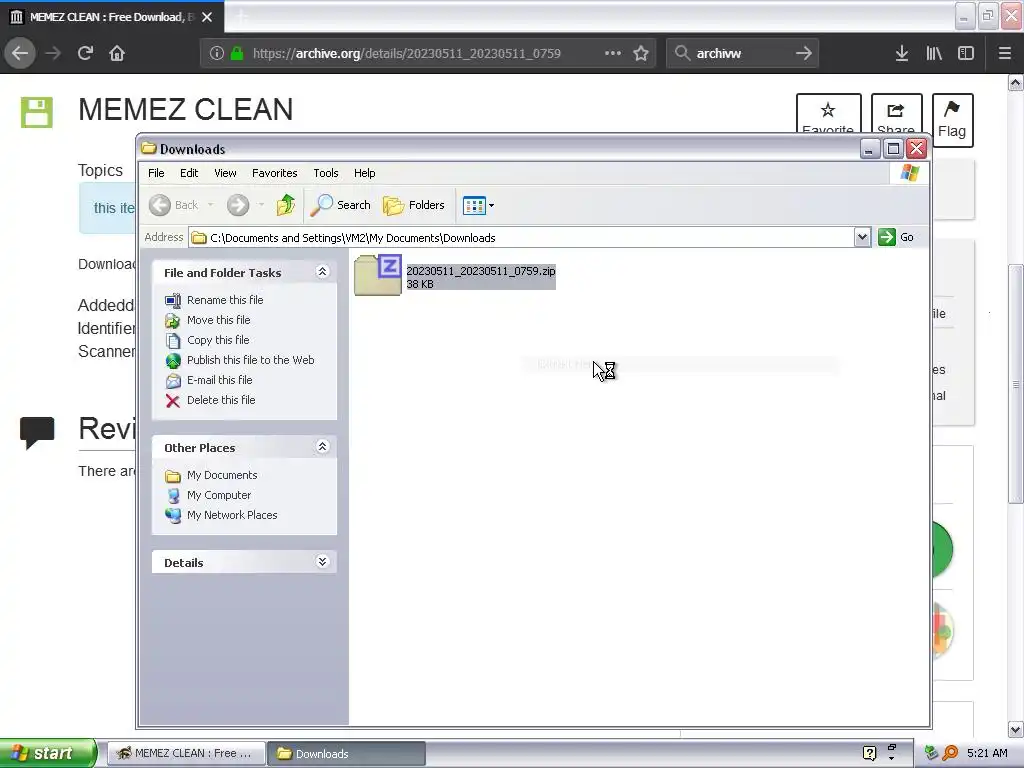Click the help question mark tray icon
Screen dimensions: 1024x768
(869, 753)
